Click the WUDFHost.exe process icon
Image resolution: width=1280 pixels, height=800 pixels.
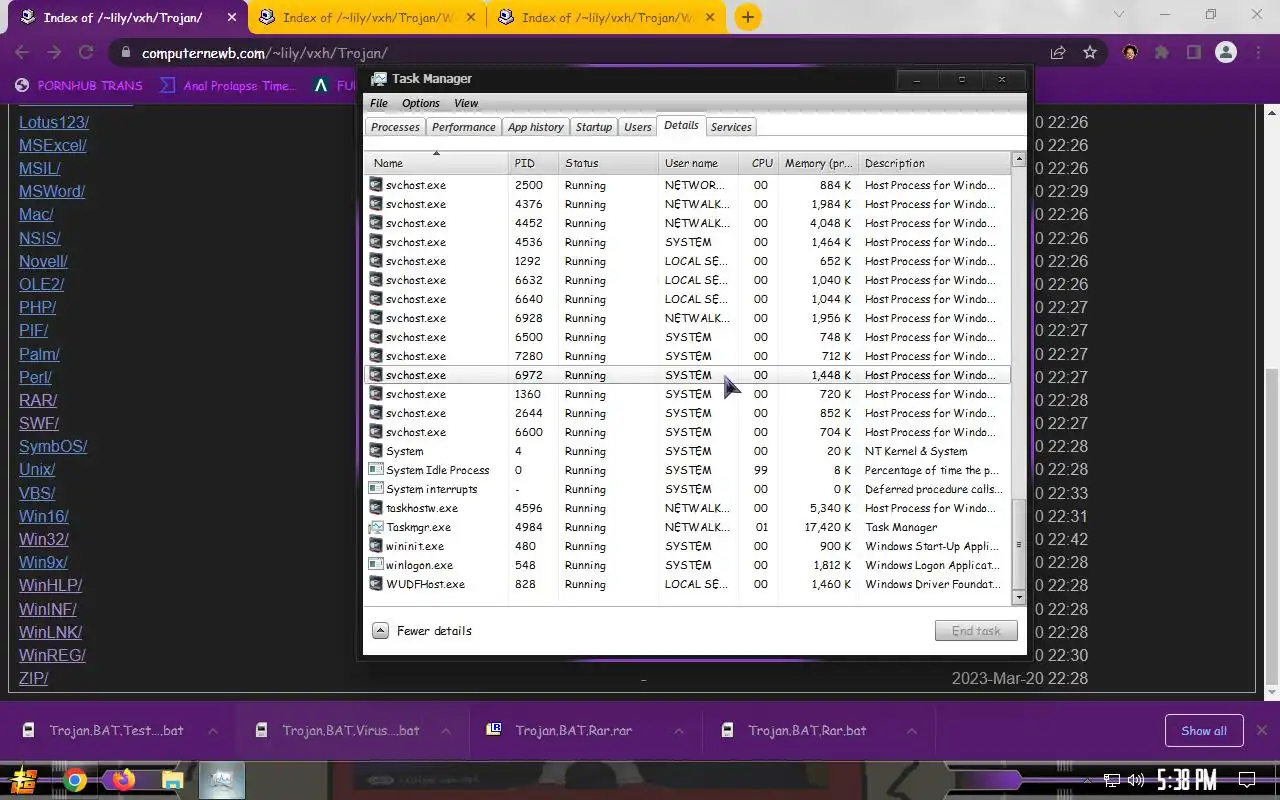click(x=376, y=584)
